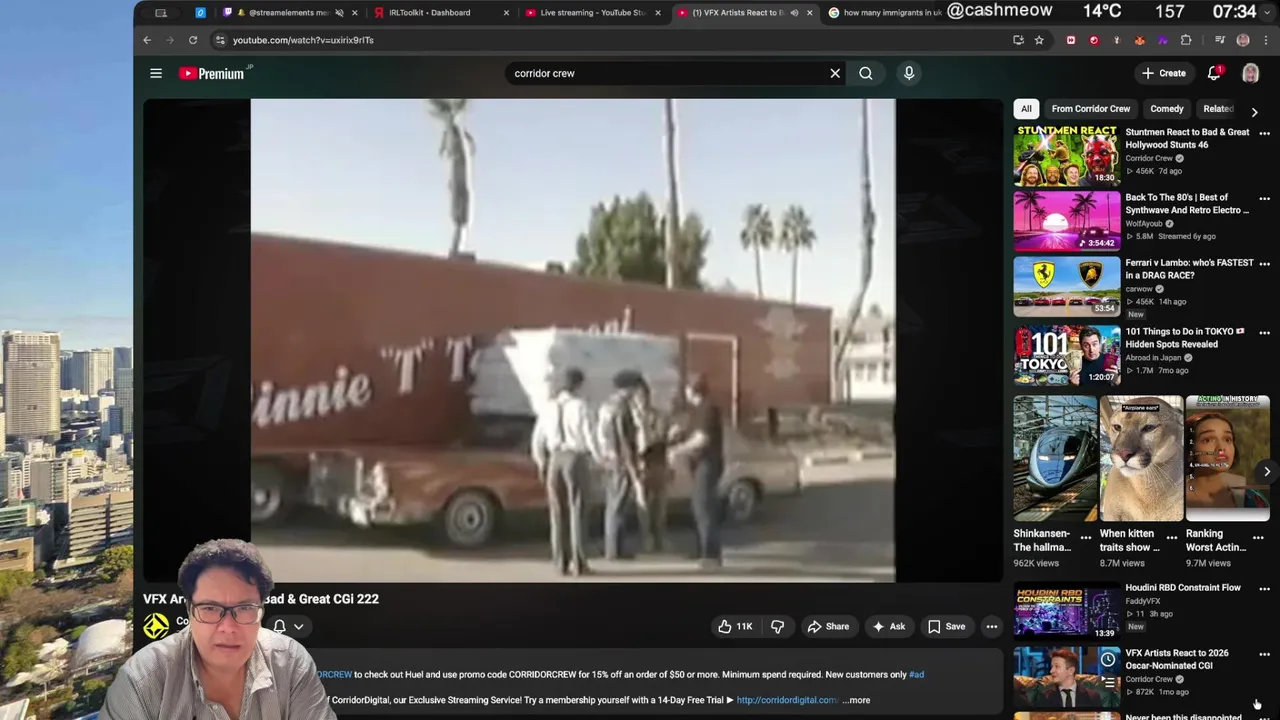Save the video to a playlist
Image resolution: width=1280 pixels, height=720 pixels.
(946, 627)
